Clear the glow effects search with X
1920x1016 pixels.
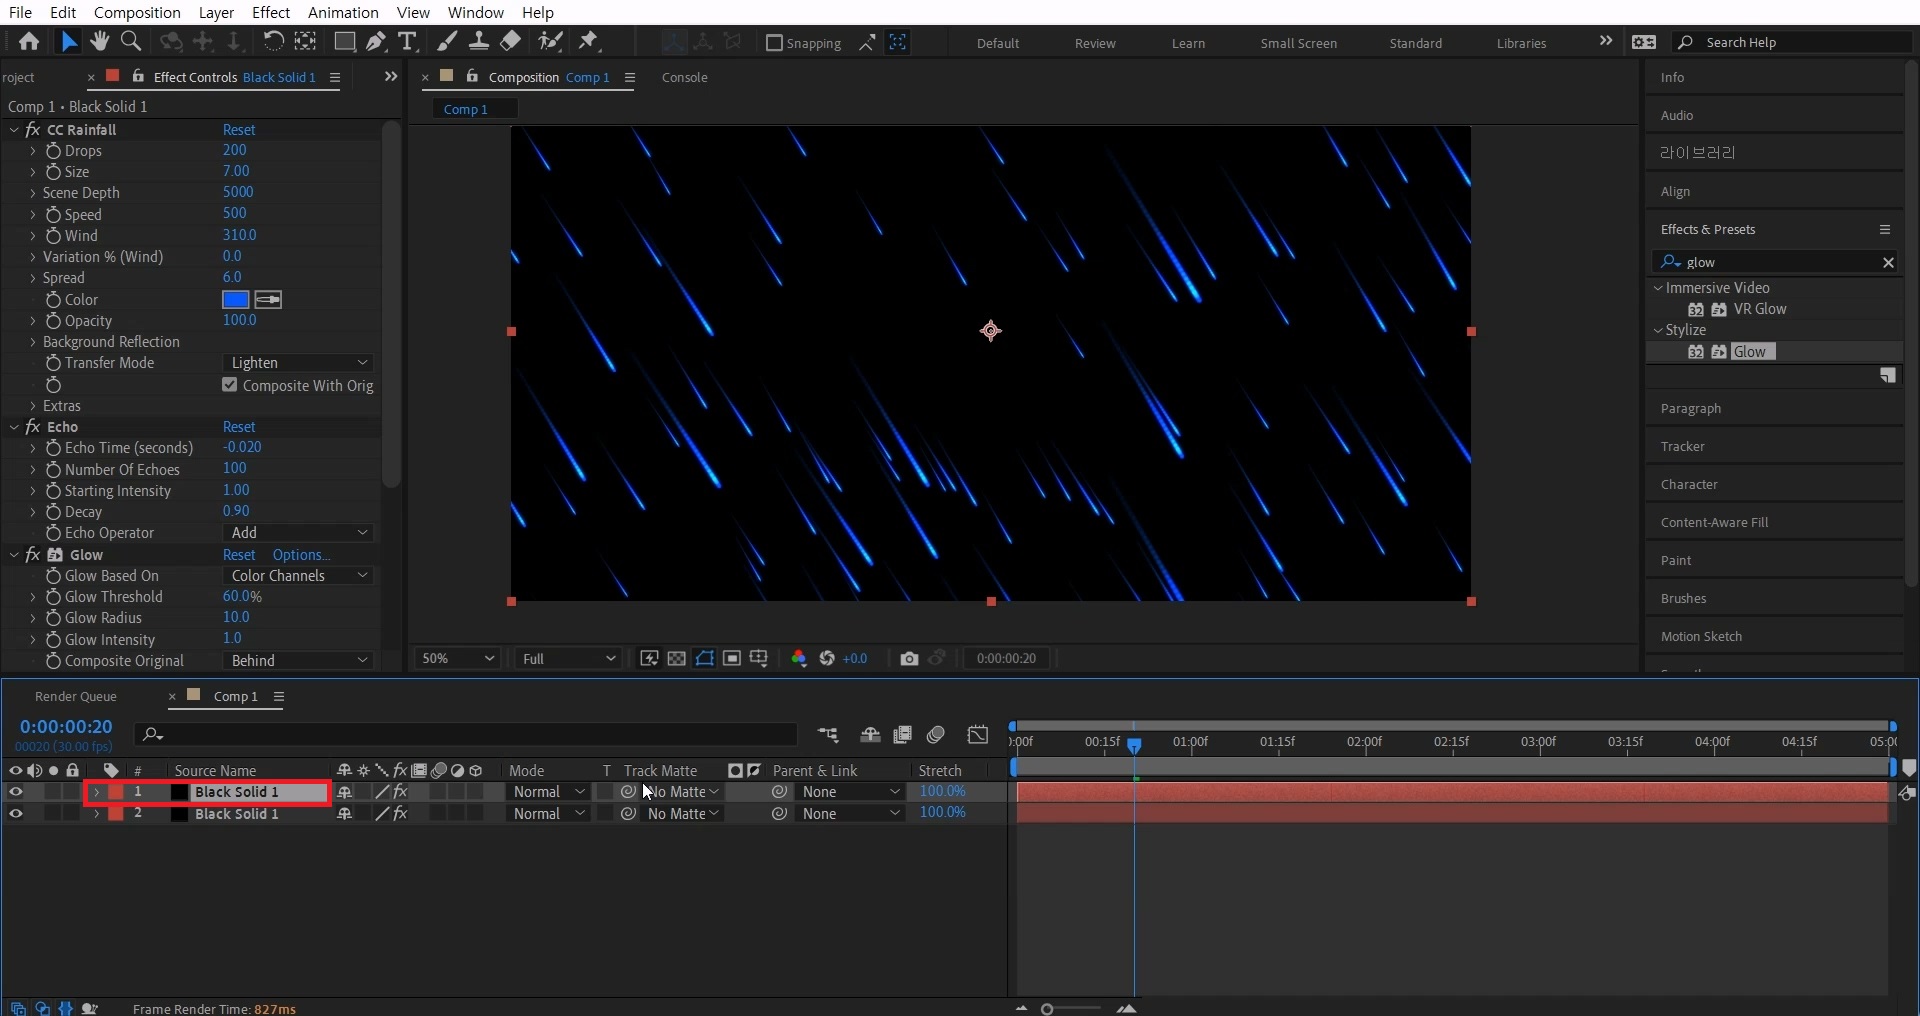click(x=1888, y=262)
